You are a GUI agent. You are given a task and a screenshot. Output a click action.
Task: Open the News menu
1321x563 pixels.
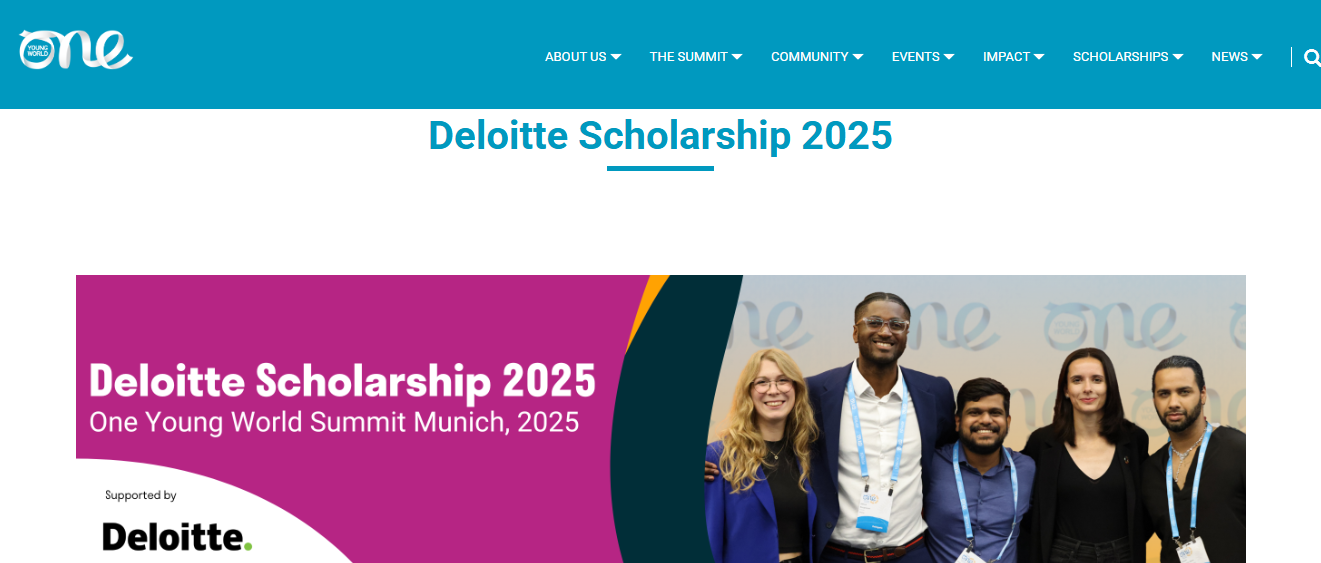(x=1229, y=57)
